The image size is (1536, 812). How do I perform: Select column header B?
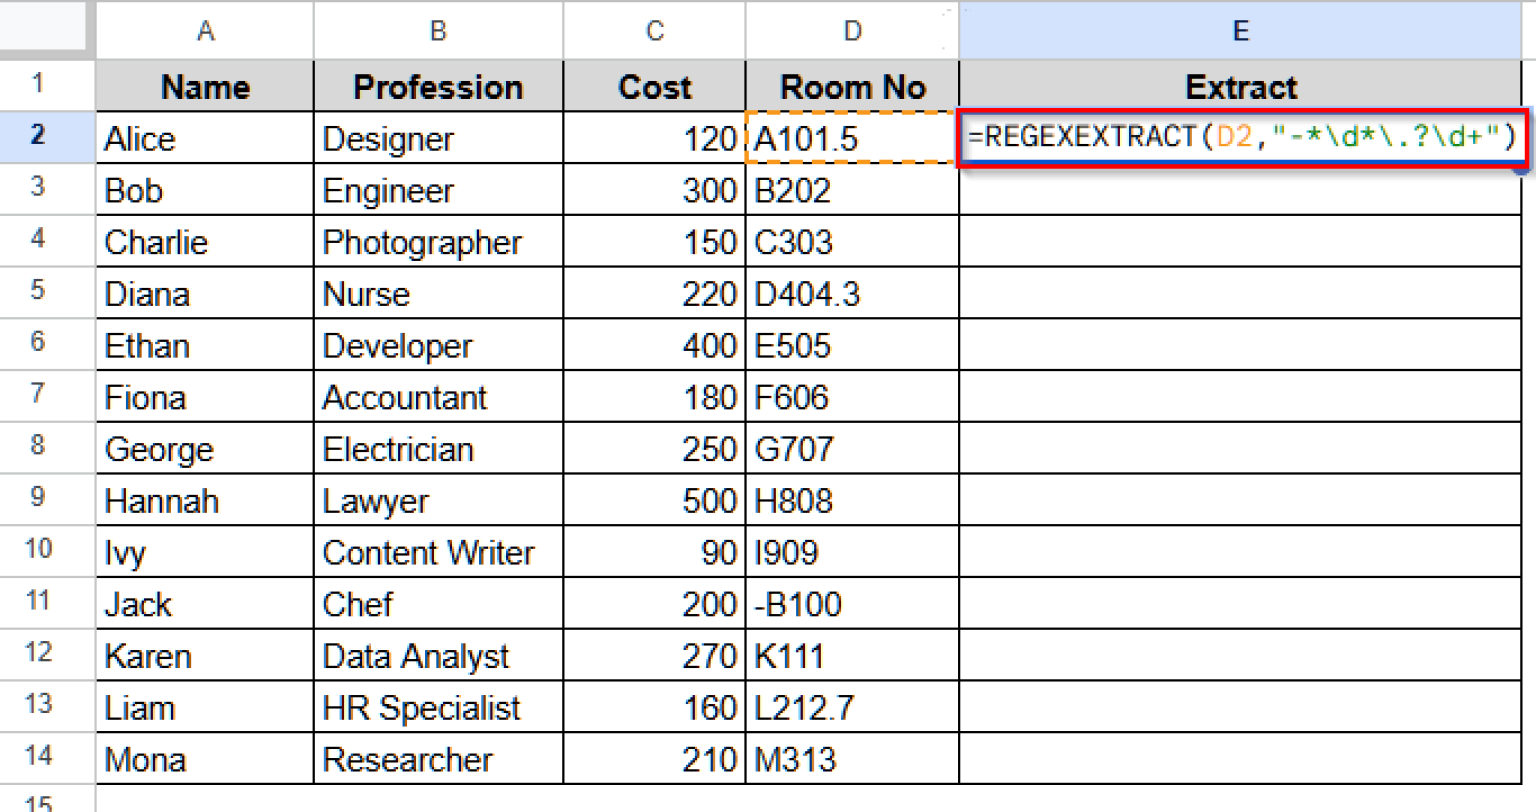pyautogui.click(x=437, y=30)
